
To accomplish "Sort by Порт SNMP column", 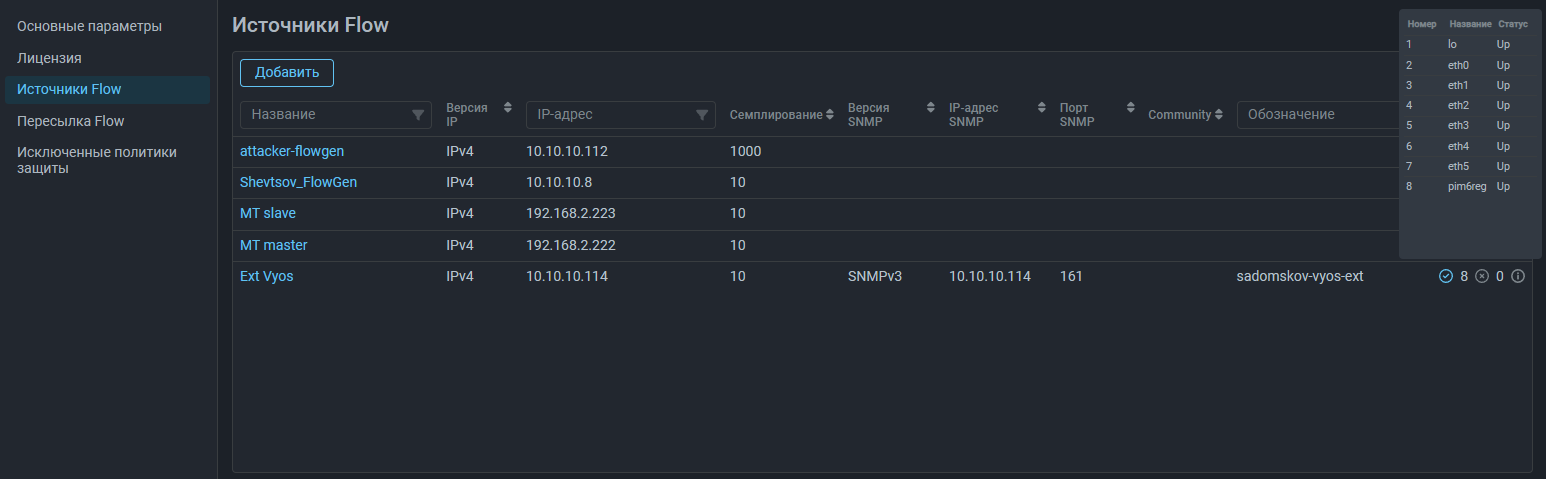I will (1131, 108).
